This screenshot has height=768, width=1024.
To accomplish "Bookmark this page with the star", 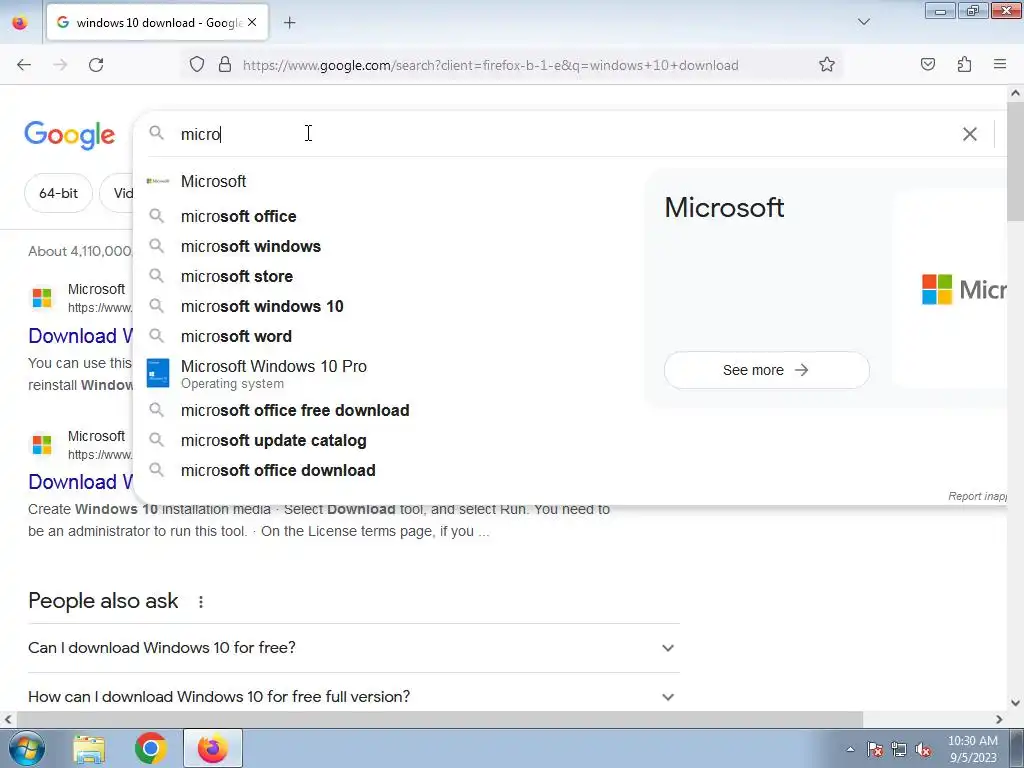I will coord(827,64).
